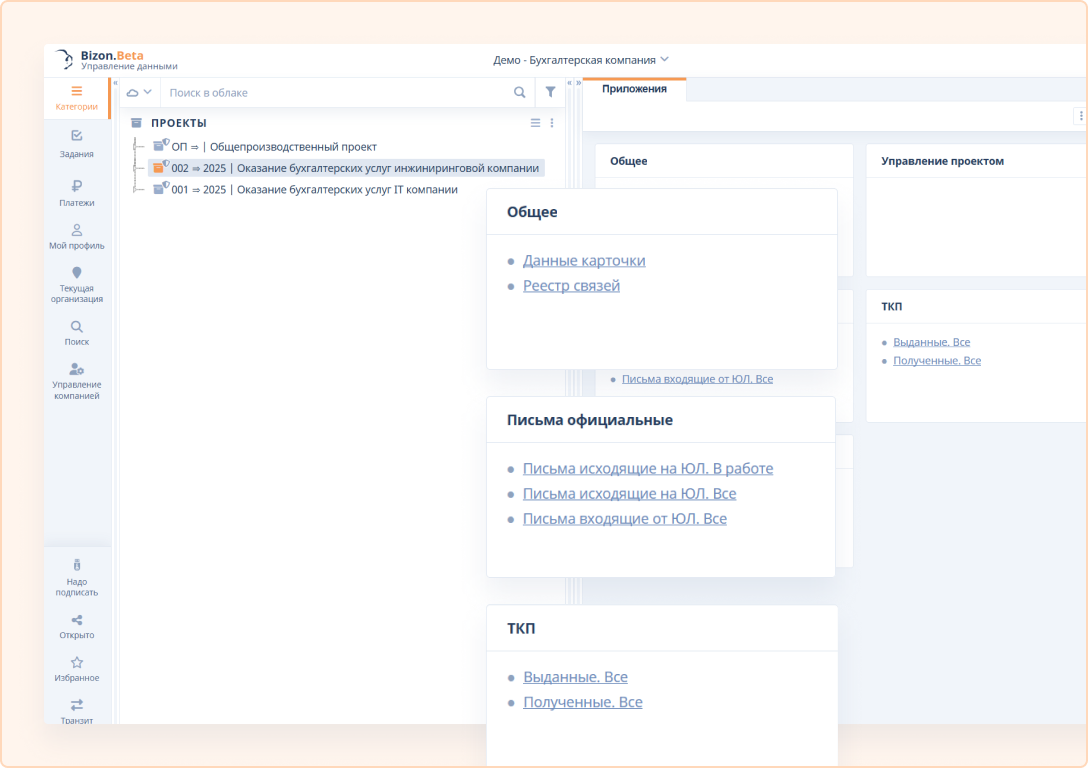Click the magnifier icon in search bar
1088x768 pixels.
pos(520,92)
